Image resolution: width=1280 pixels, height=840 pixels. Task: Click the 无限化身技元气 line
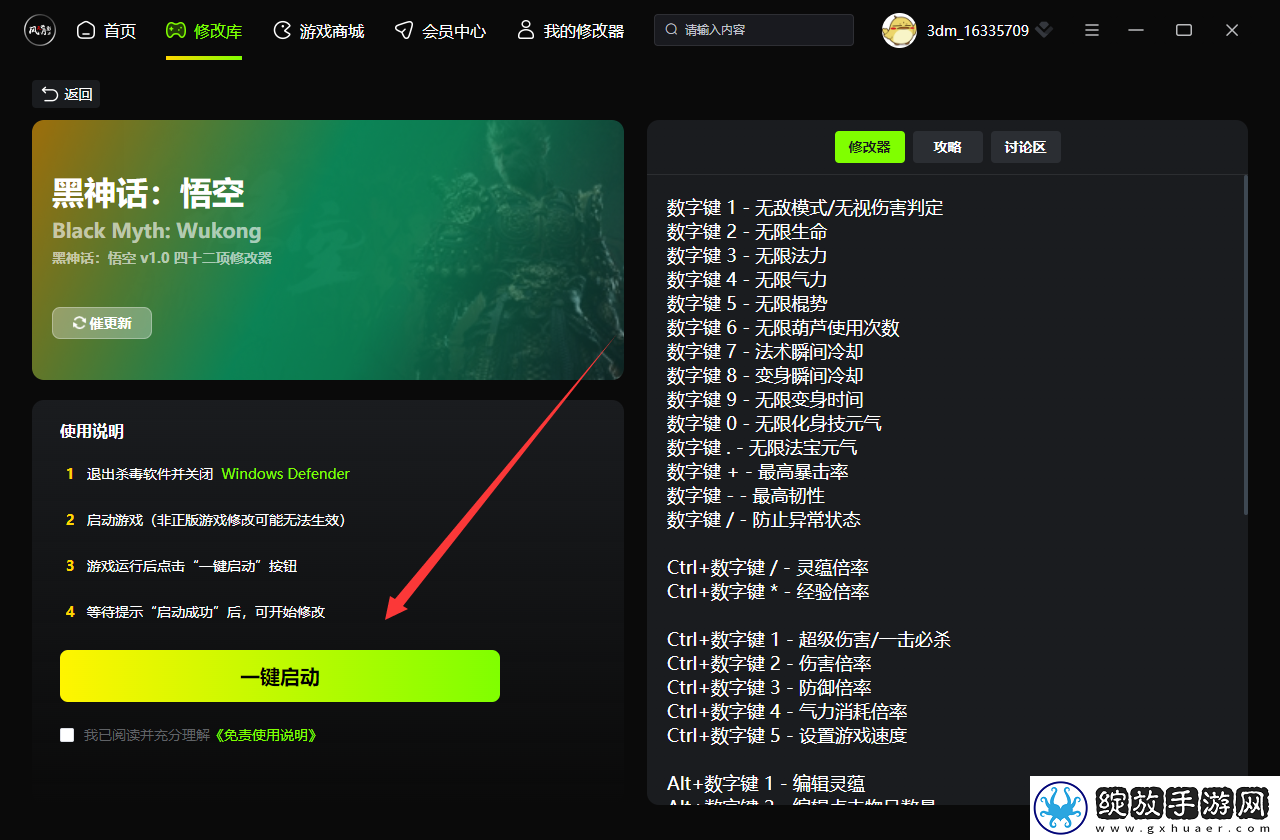(x=774, y=424)
